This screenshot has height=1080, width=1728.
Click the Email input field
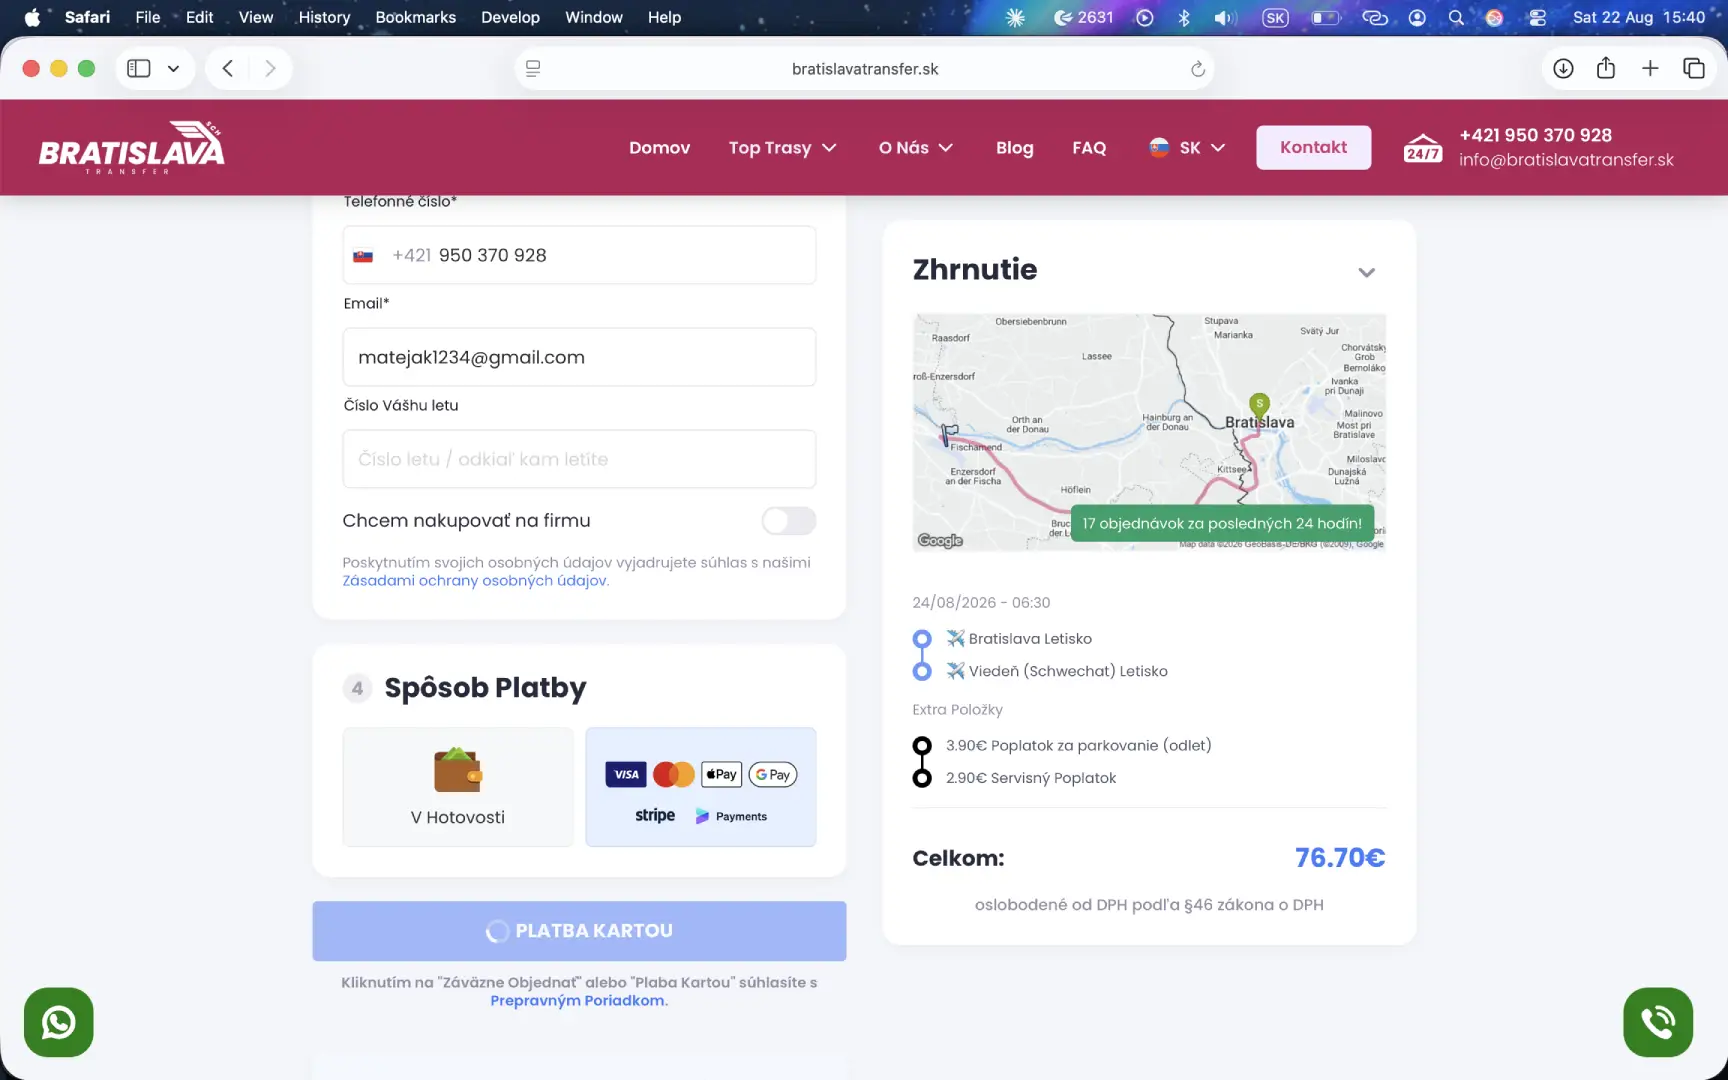coord(579,357)
